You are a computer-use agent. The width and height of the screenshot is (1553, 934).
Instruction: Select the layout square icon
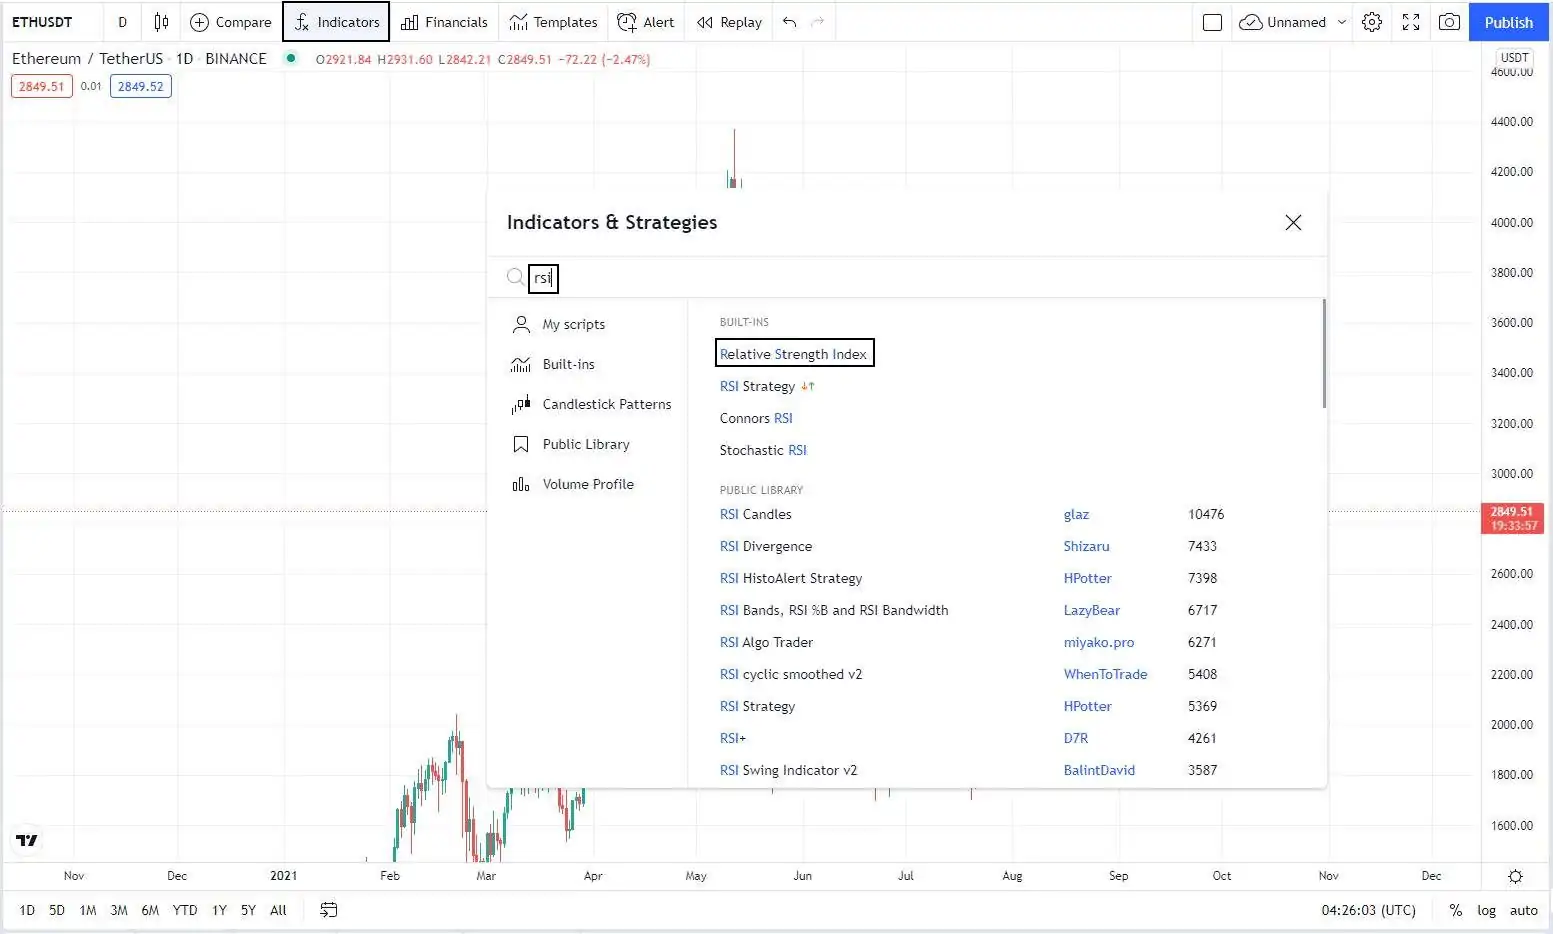coord(1212,22)
